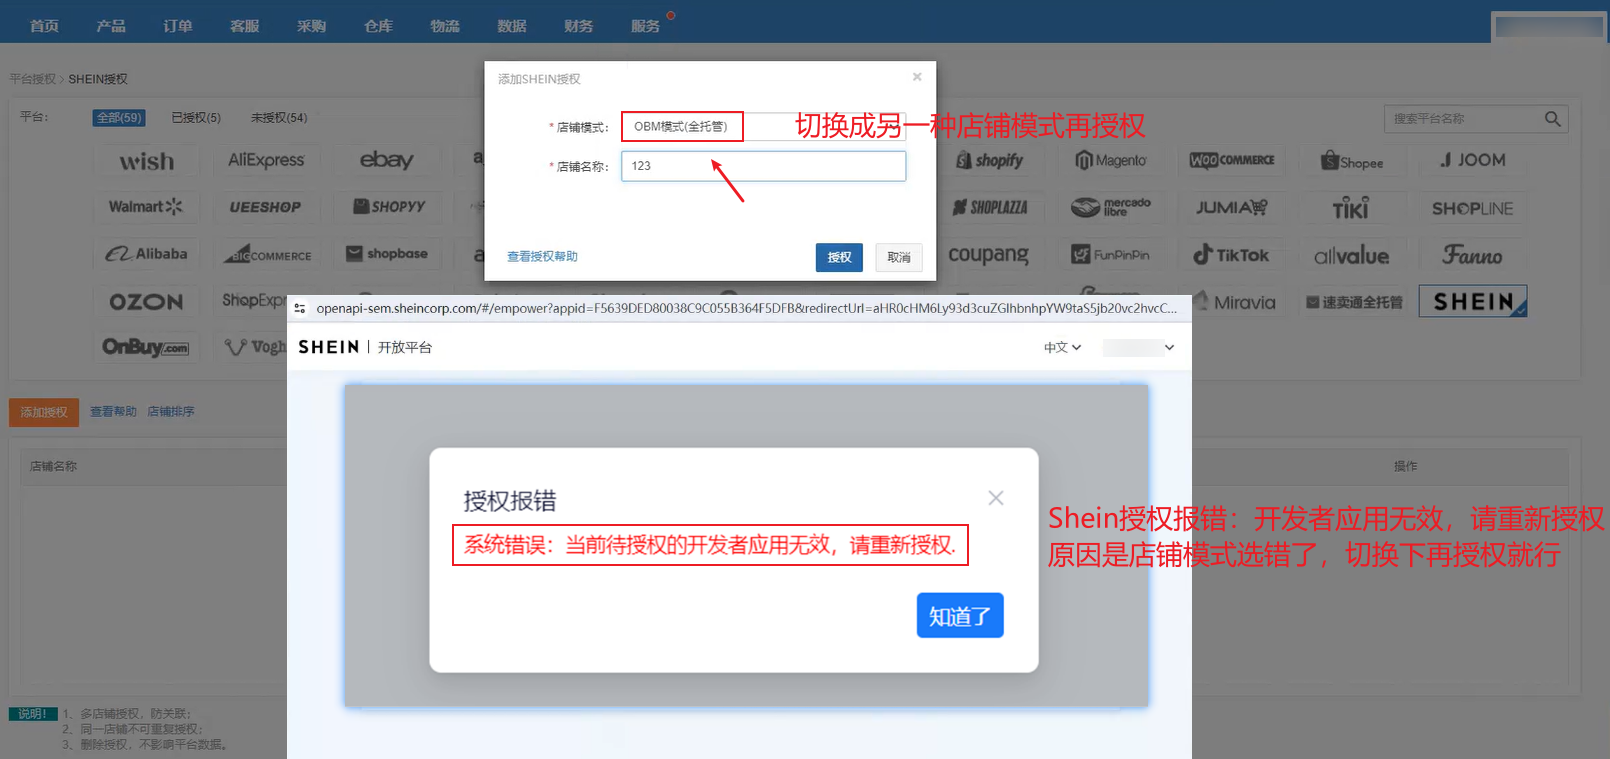Click the platform search magnifier icon
This screenshot has height=759, width=1610.
coord(1552,119)
